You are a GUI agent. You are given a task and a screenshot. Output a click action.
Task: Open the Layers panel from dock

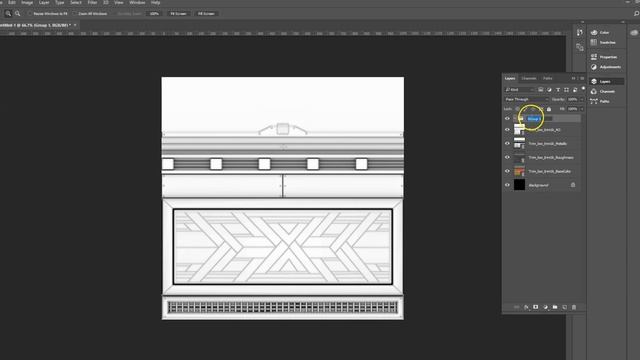click(x=606, y=82)
